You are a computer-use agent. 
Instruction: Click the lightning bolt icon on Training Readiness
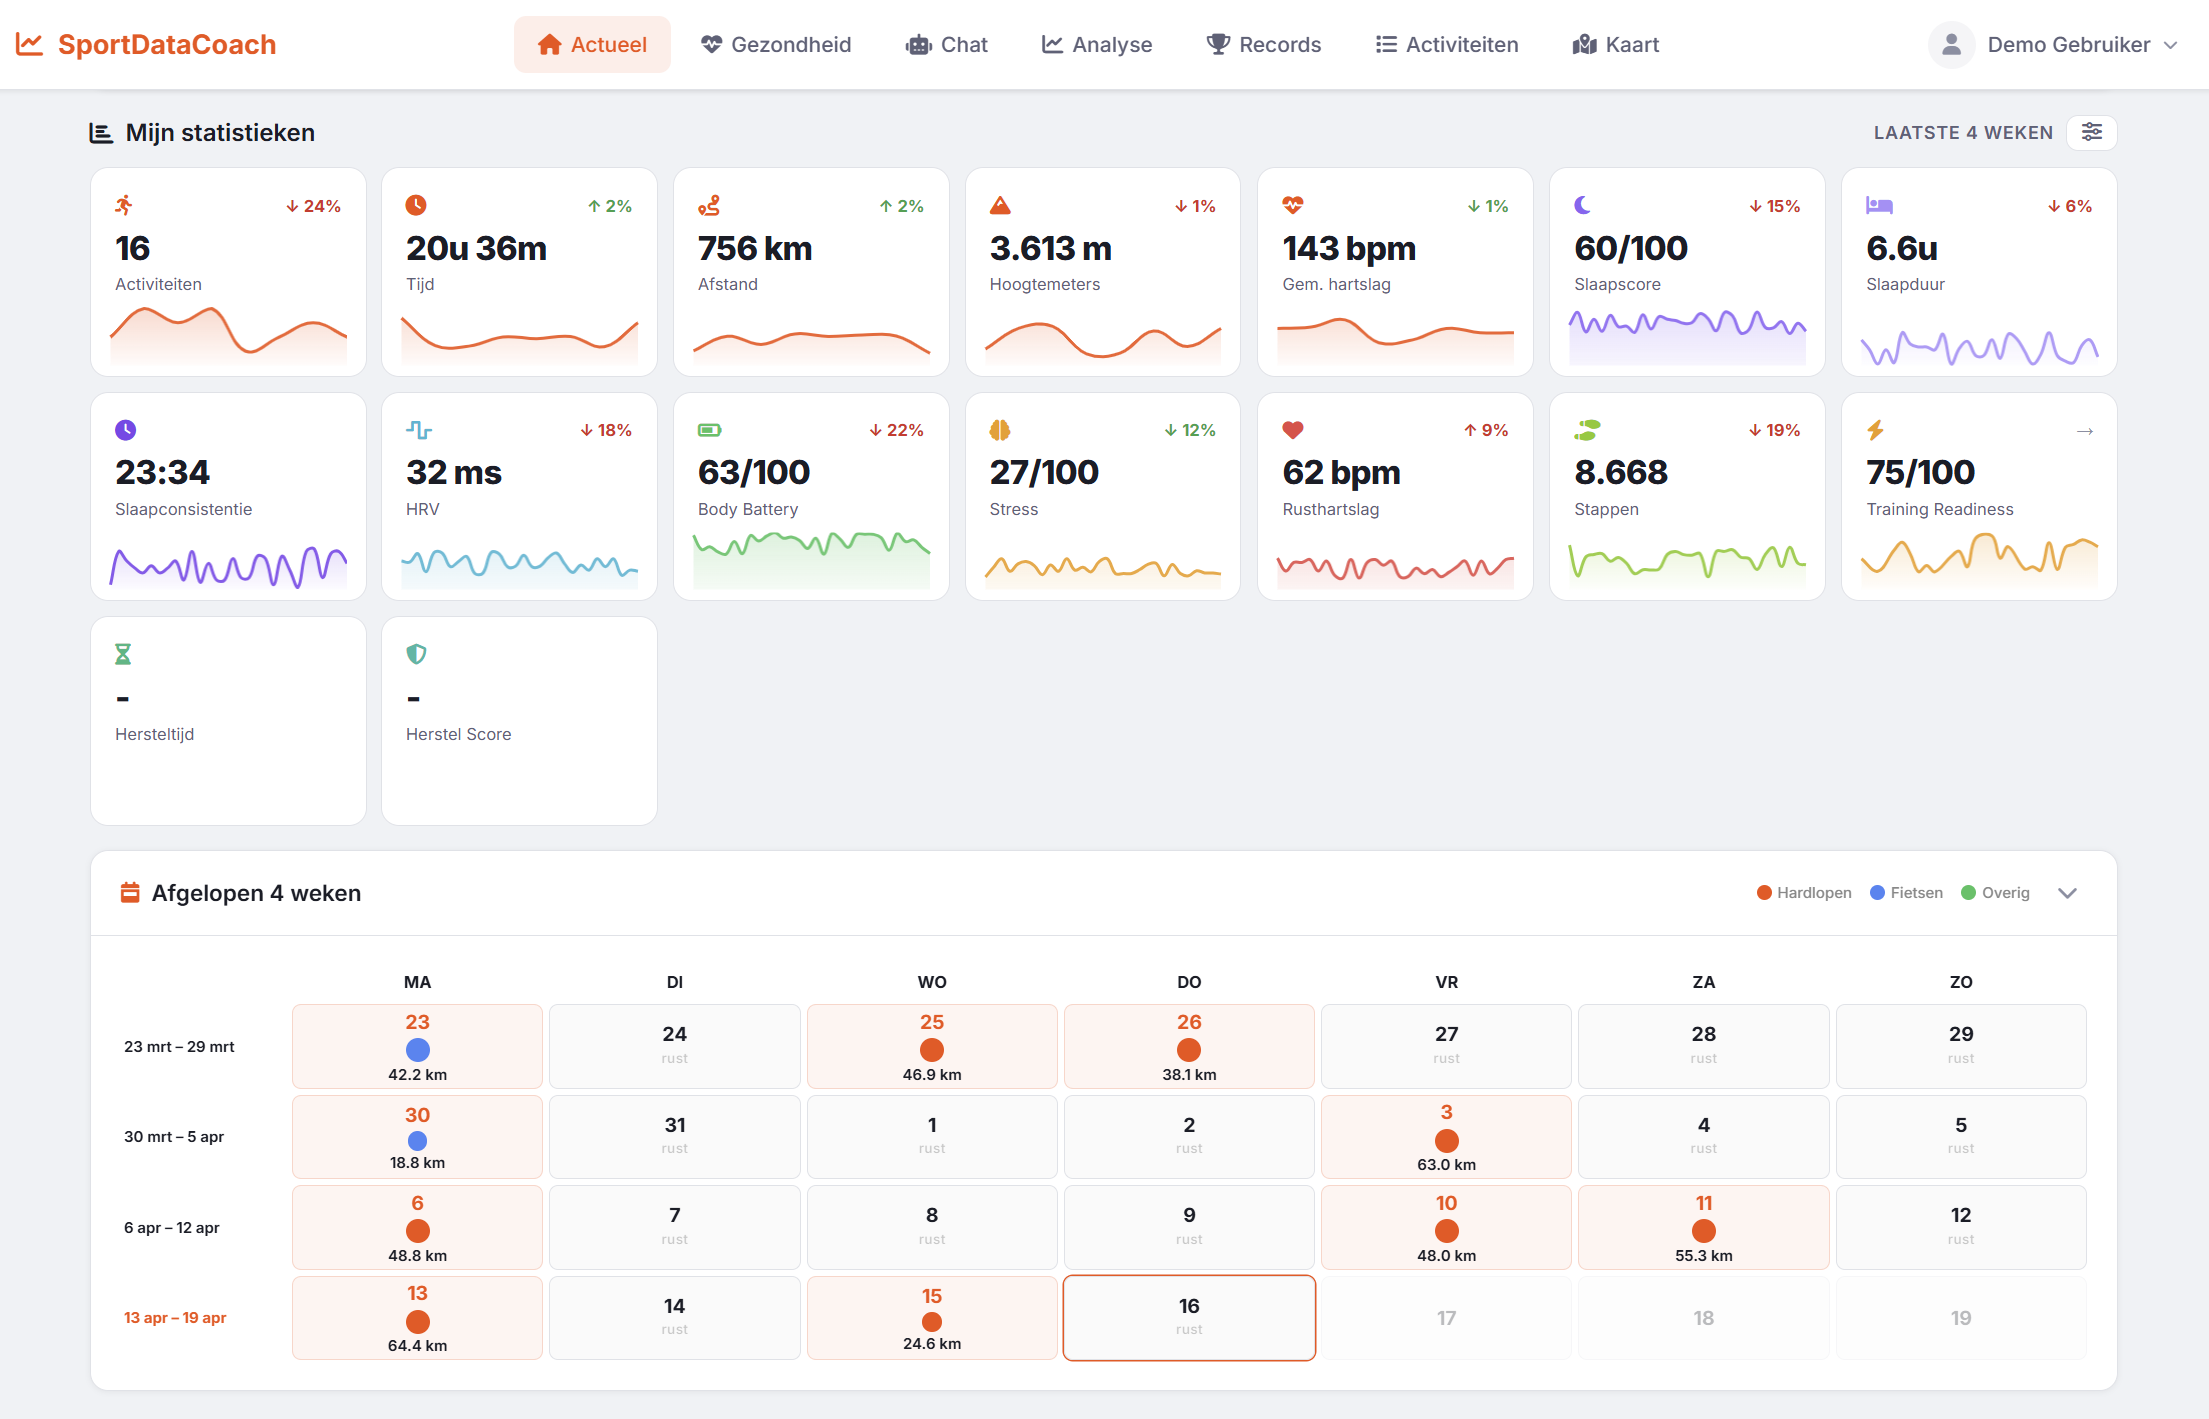1875,430
